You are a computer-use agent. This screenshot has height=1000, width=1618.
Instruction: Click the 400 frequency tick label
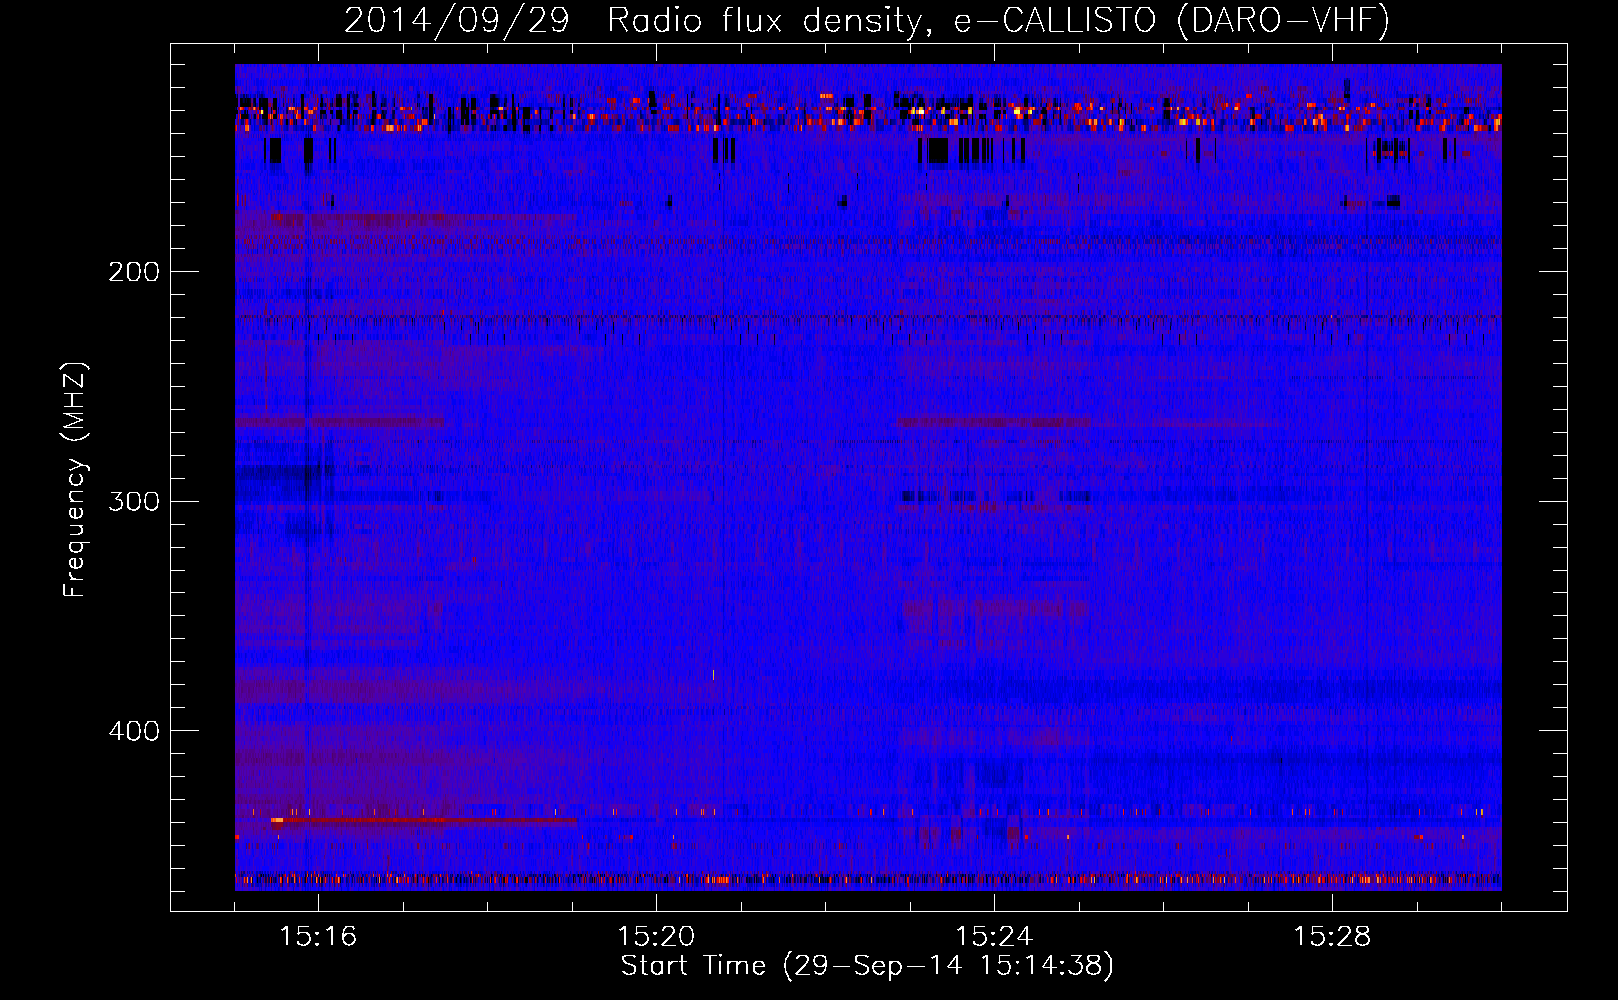pos(134,731)
